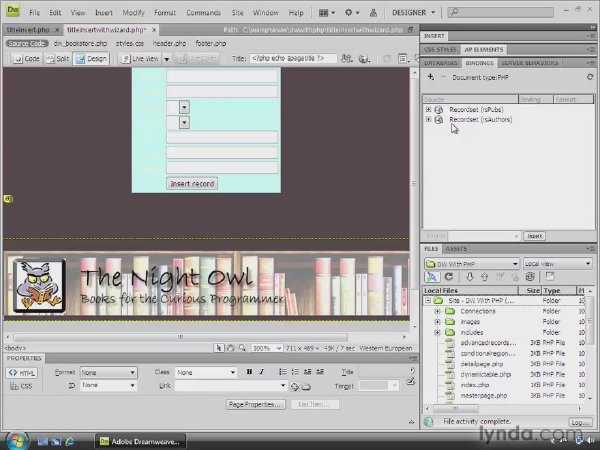600x450 pixels.
Task: Open related file header.php
Action: (x=169, y=43)
